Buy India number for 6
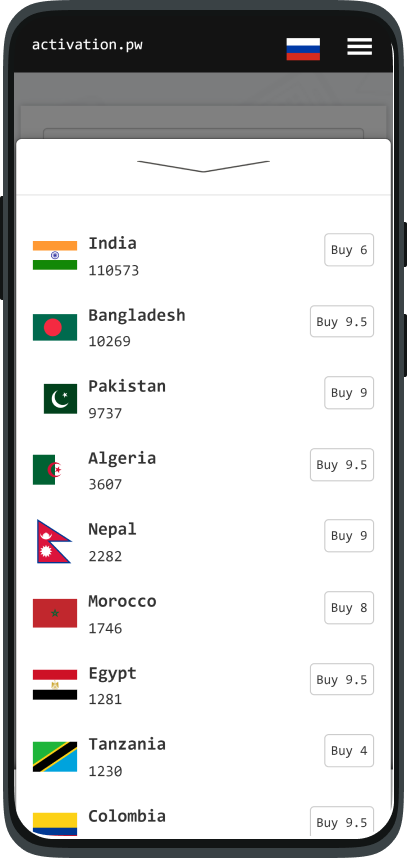Screen dimensions: 407x858 click(349, 250)
